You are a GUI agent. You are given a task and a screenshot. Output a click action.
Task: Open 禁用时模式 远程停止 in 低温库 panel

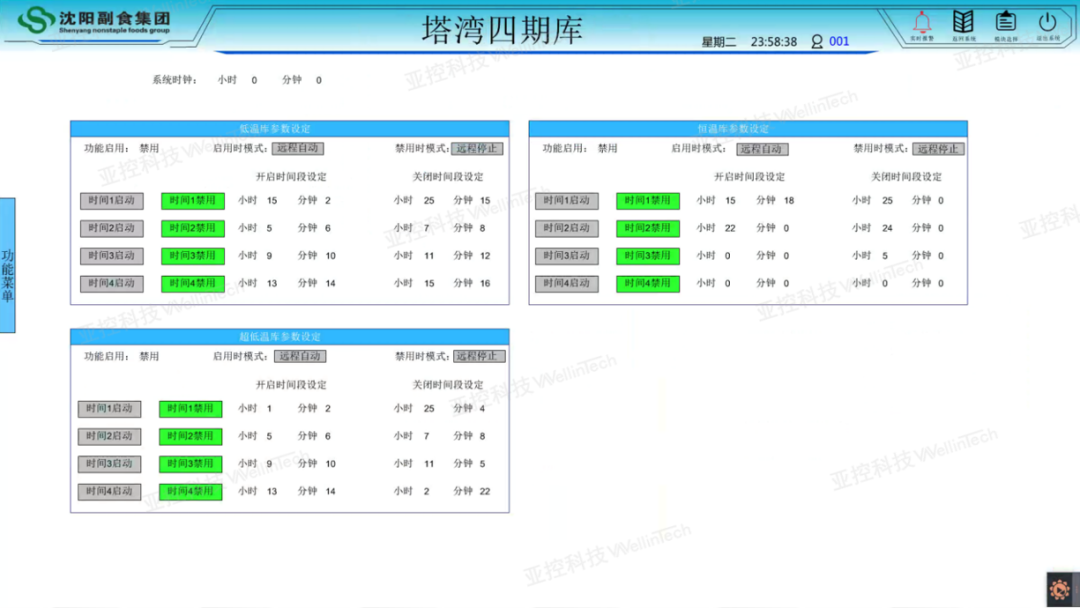click(x=477, y=149)
